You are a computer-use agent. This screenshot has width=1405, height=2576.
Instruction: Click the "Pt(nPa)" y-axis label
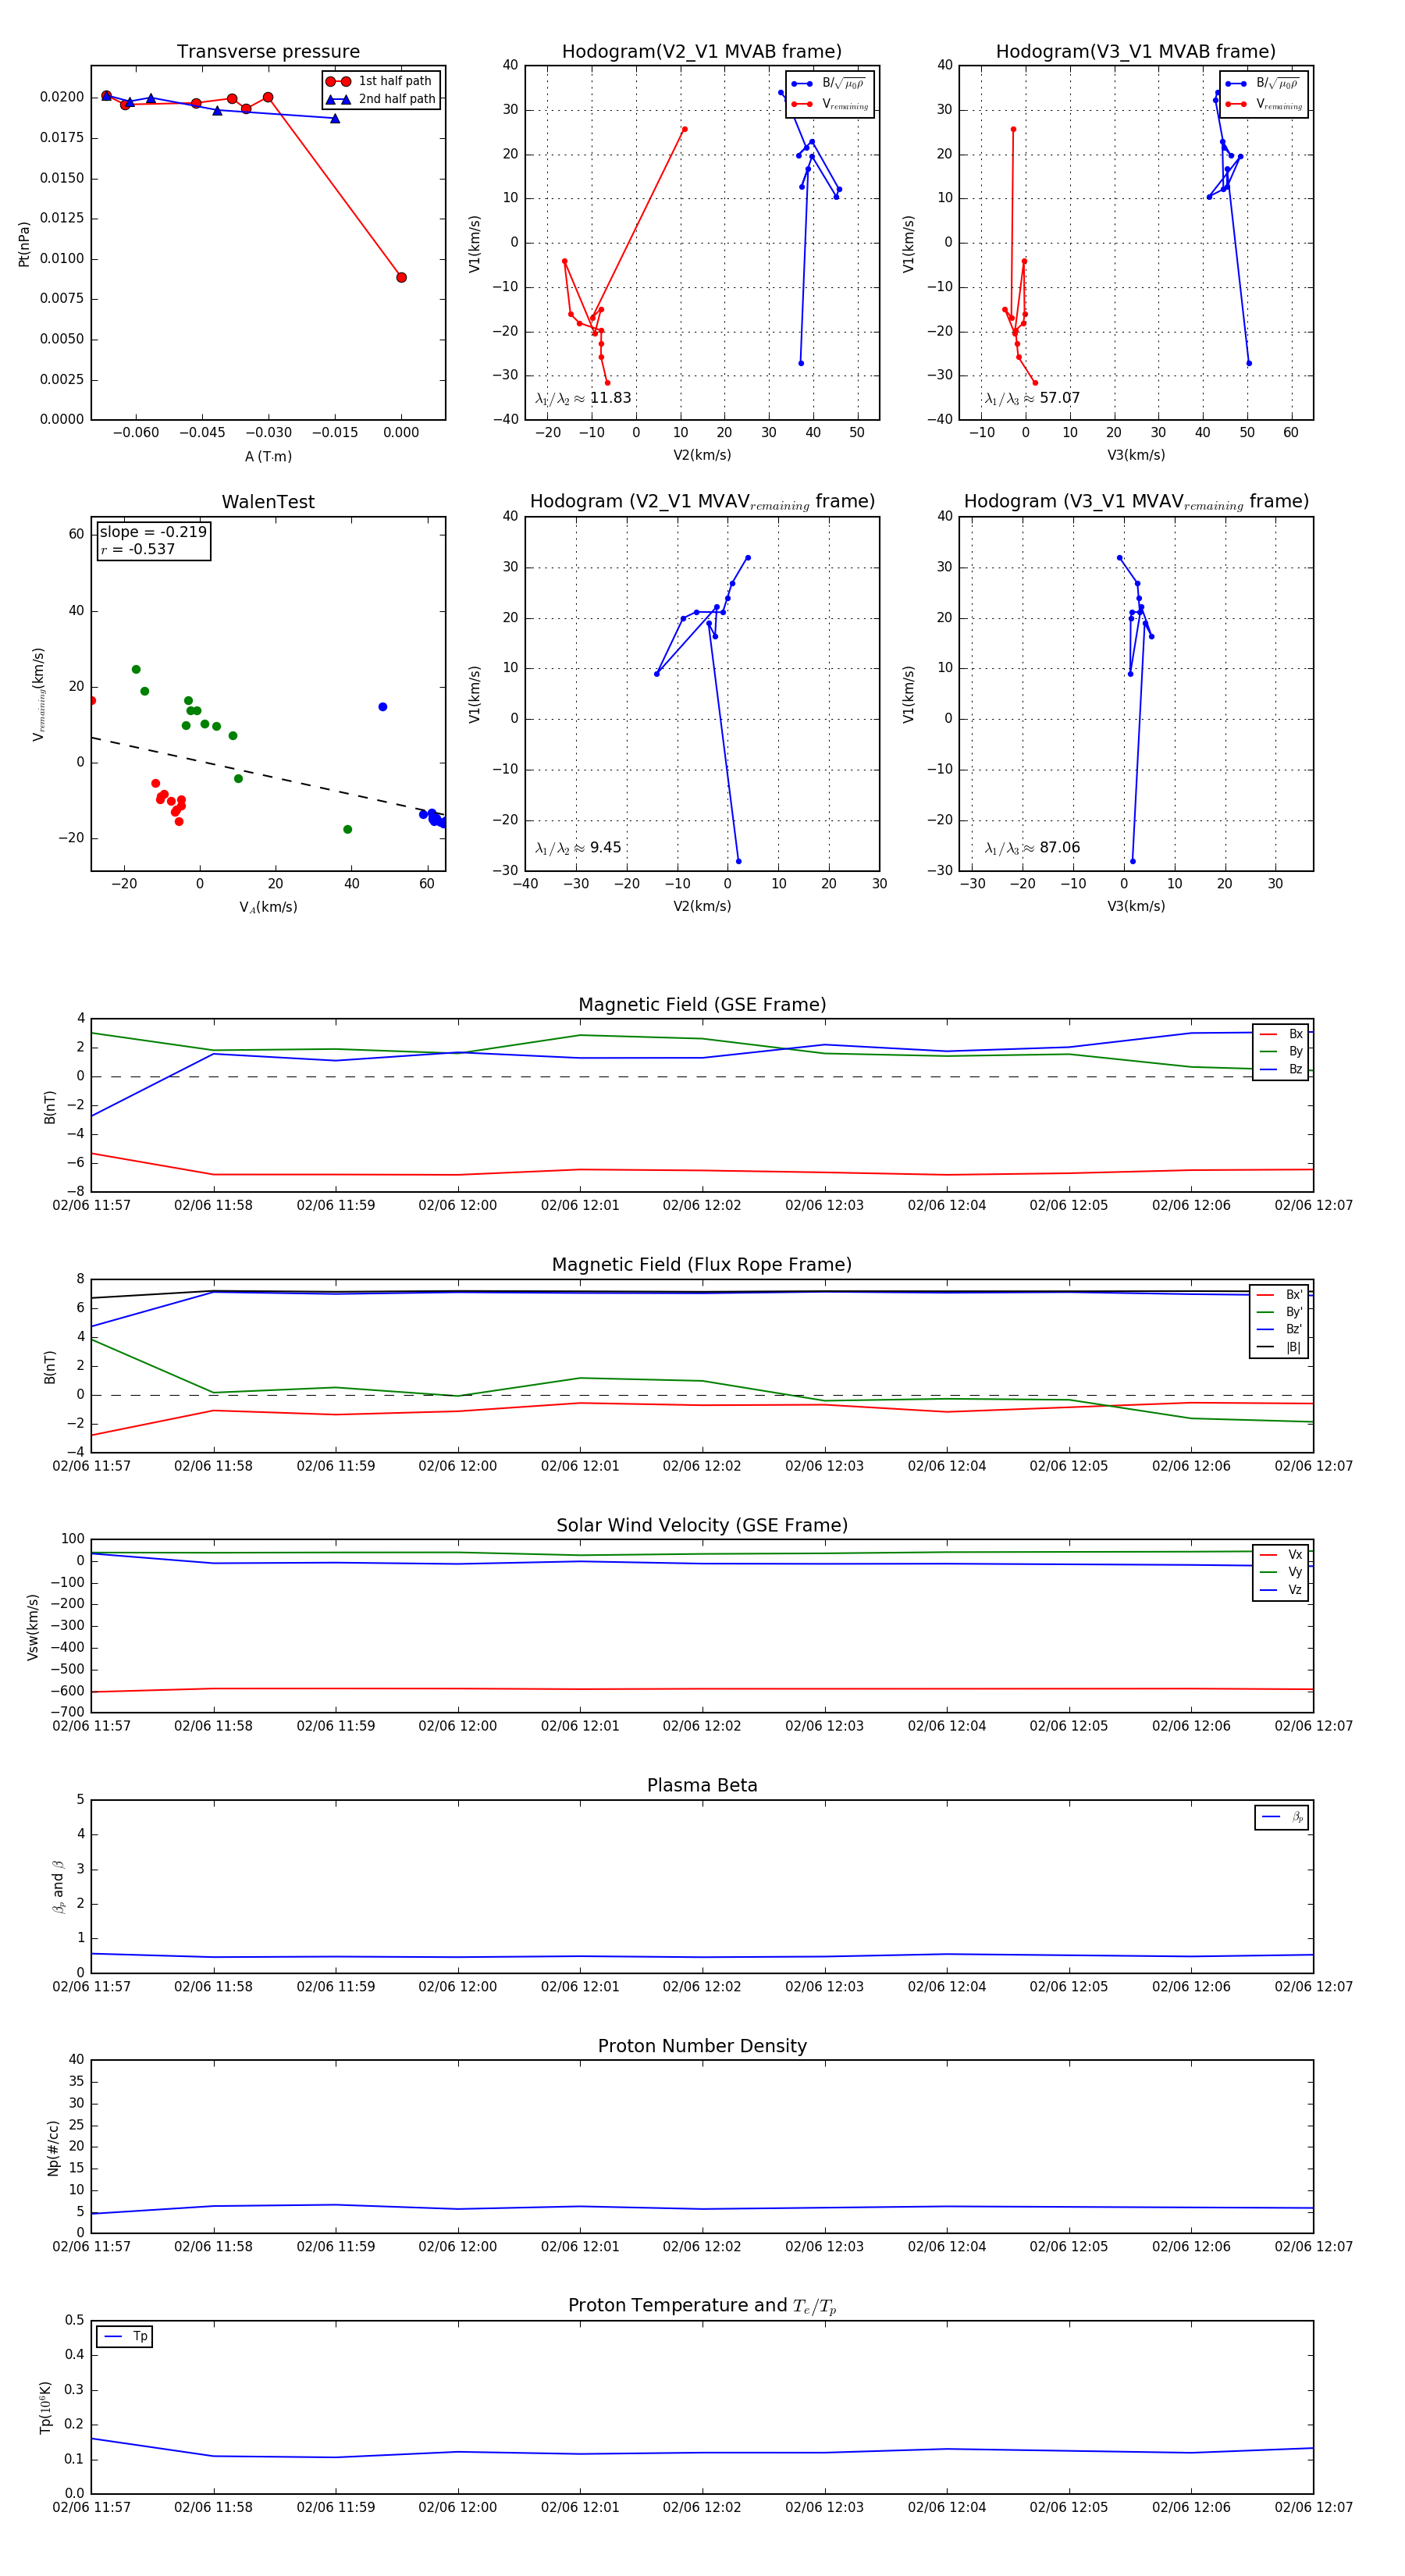click(x=24, y=244)
